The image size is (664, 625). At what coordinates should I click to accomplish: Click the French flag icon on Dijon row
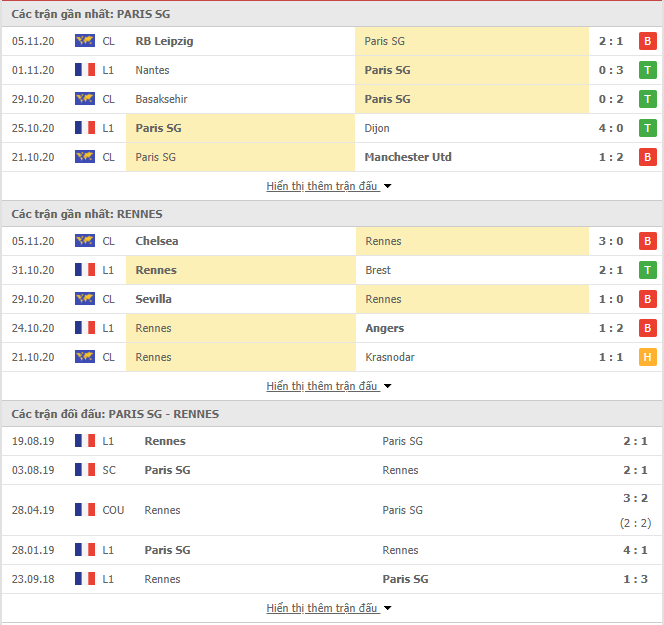point(85,127)
